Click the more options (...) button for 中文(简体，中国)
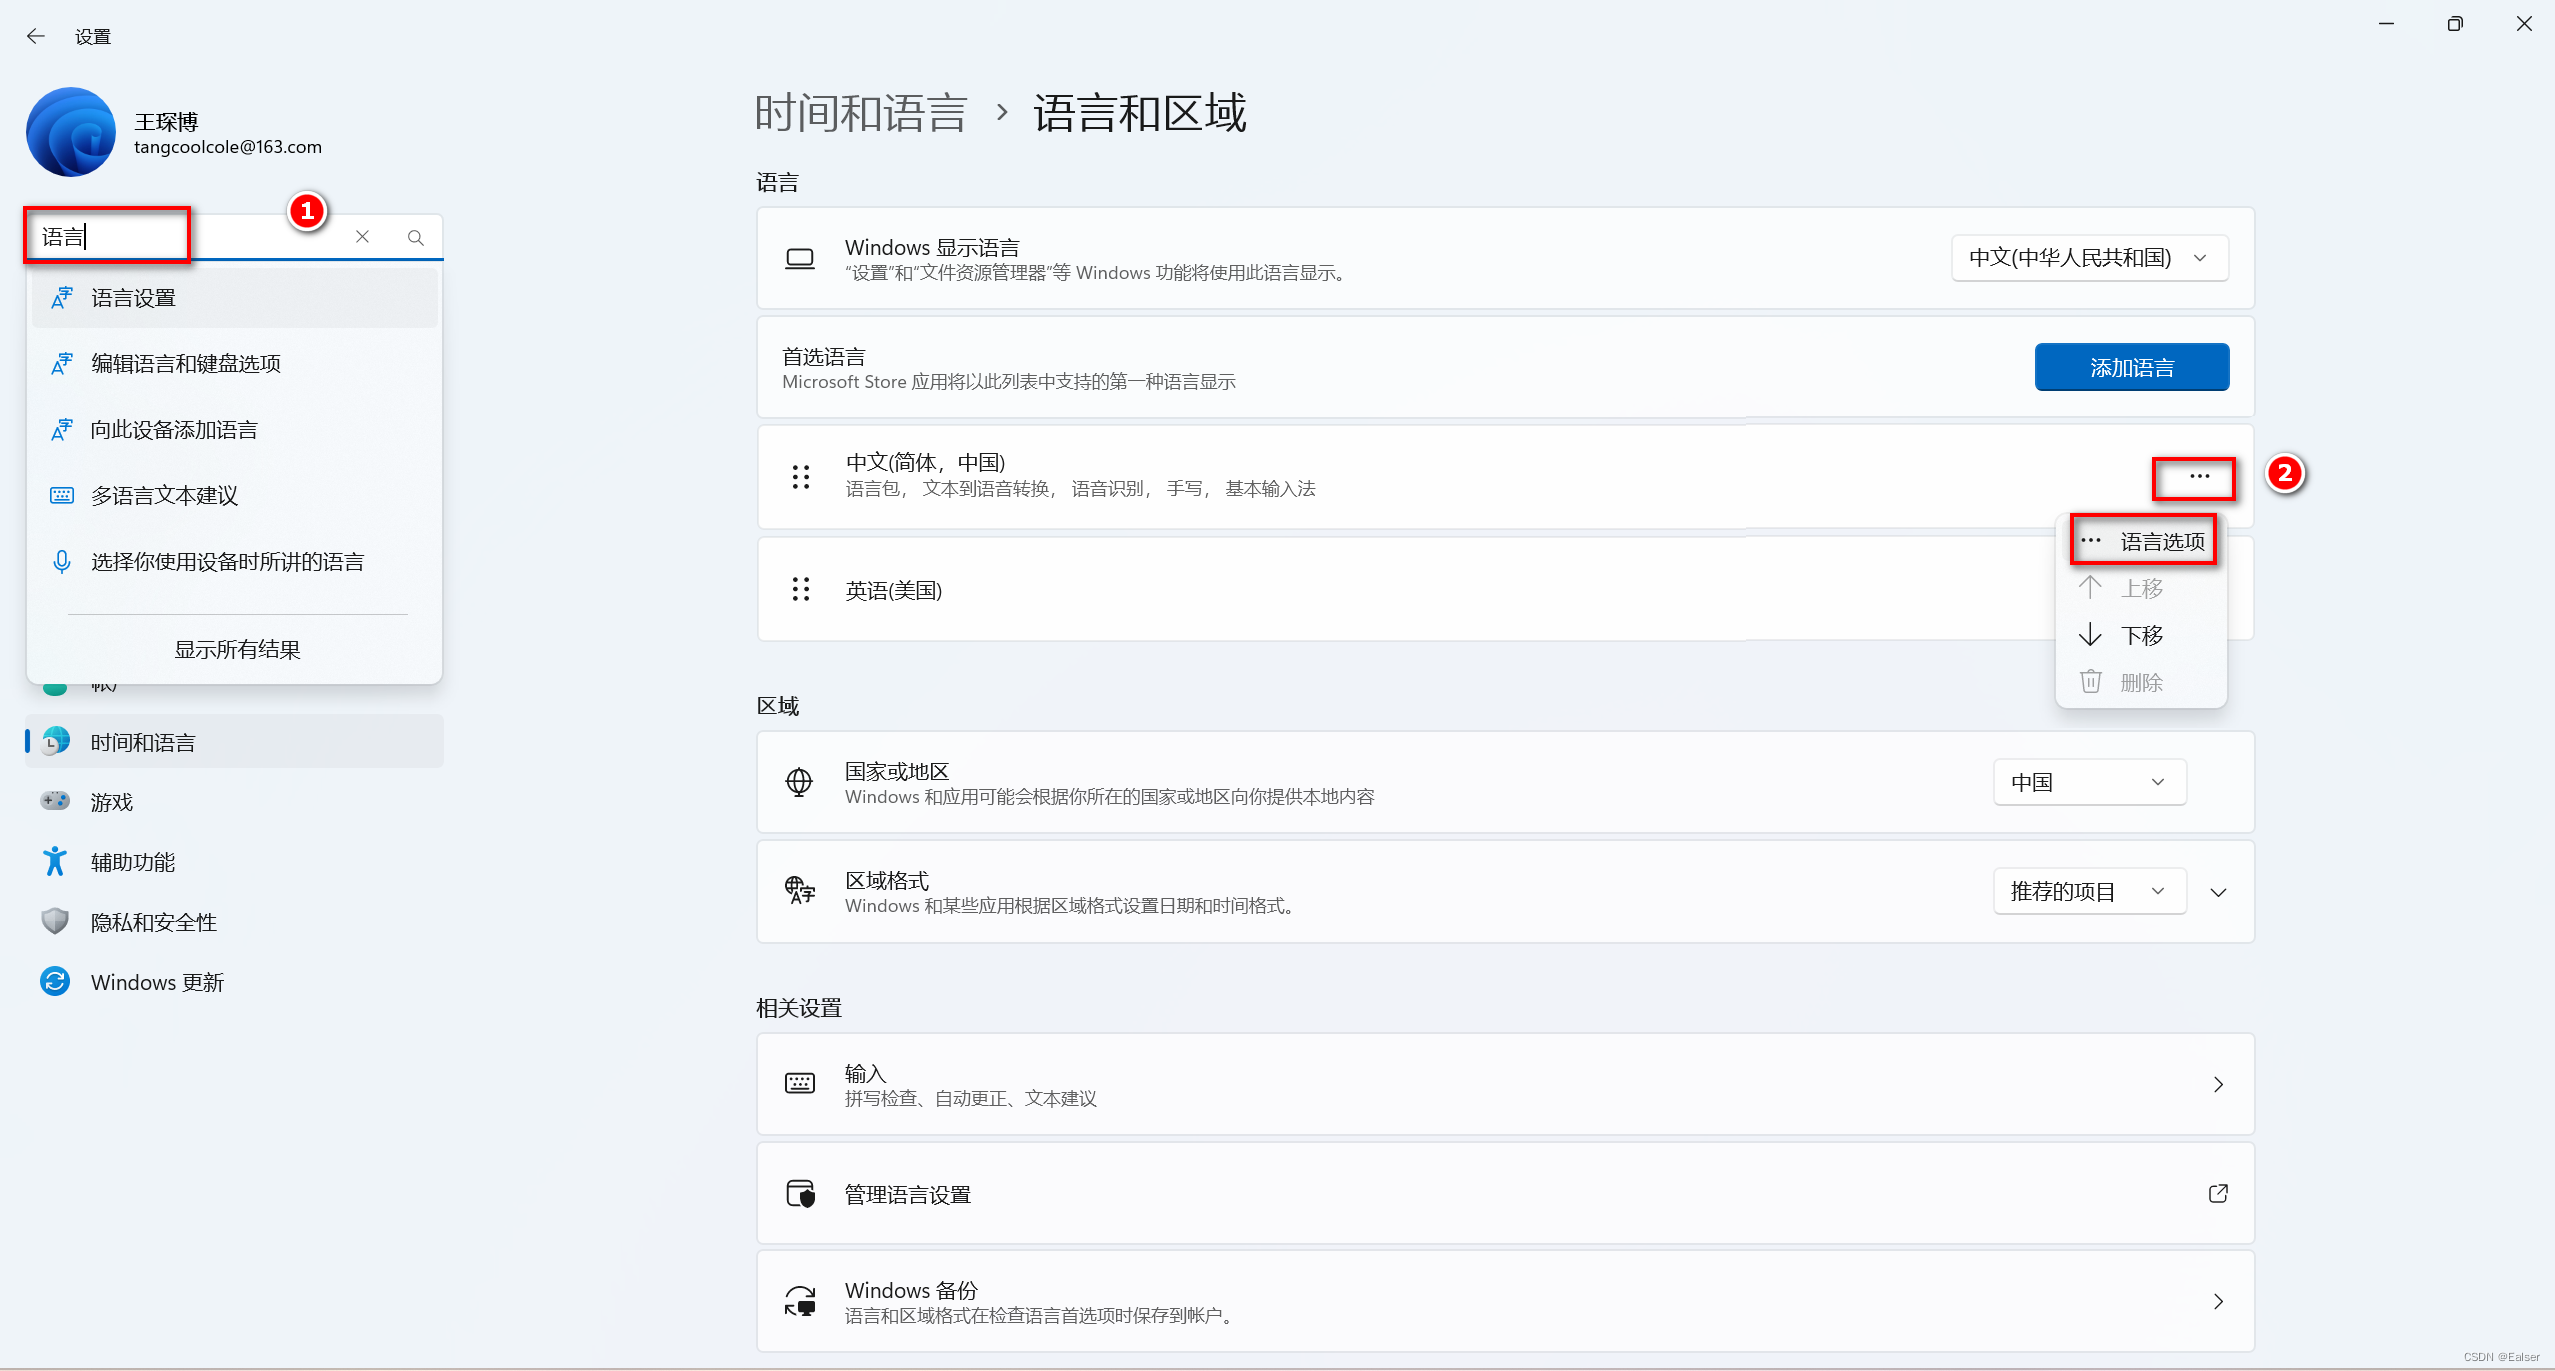 [x=2193, y=478]
